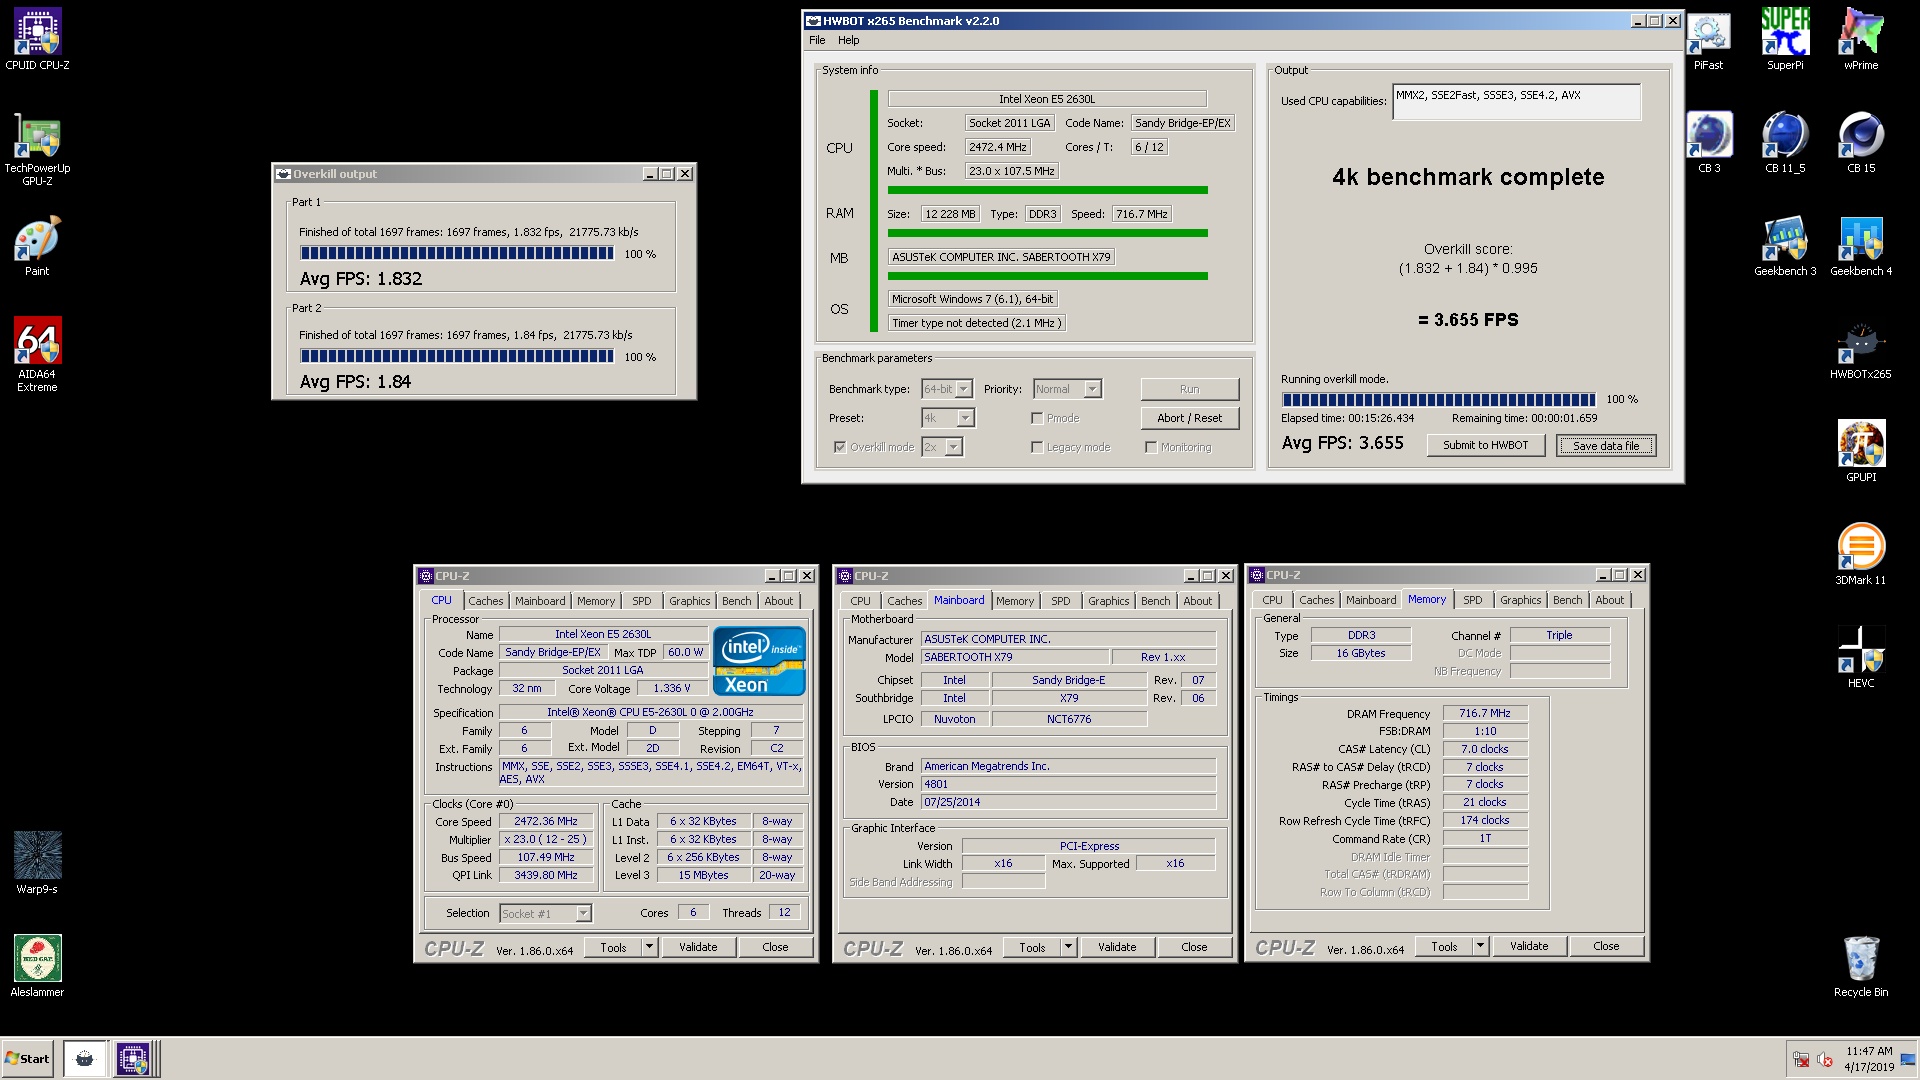Open the GPUPI desktop icon

pos(1861,452)
